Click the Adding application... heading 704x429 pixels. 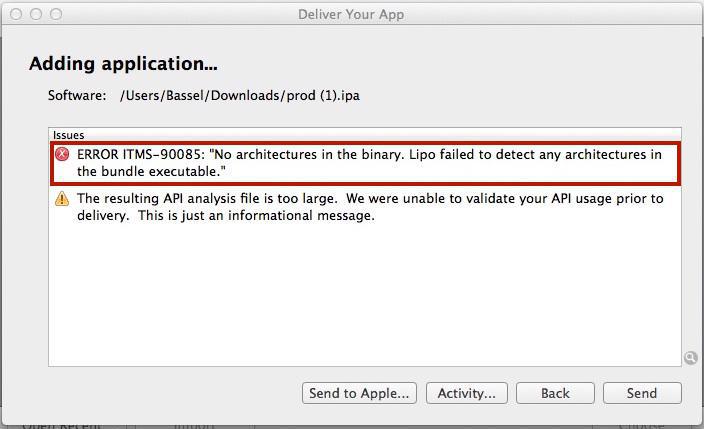pos(123,64)
